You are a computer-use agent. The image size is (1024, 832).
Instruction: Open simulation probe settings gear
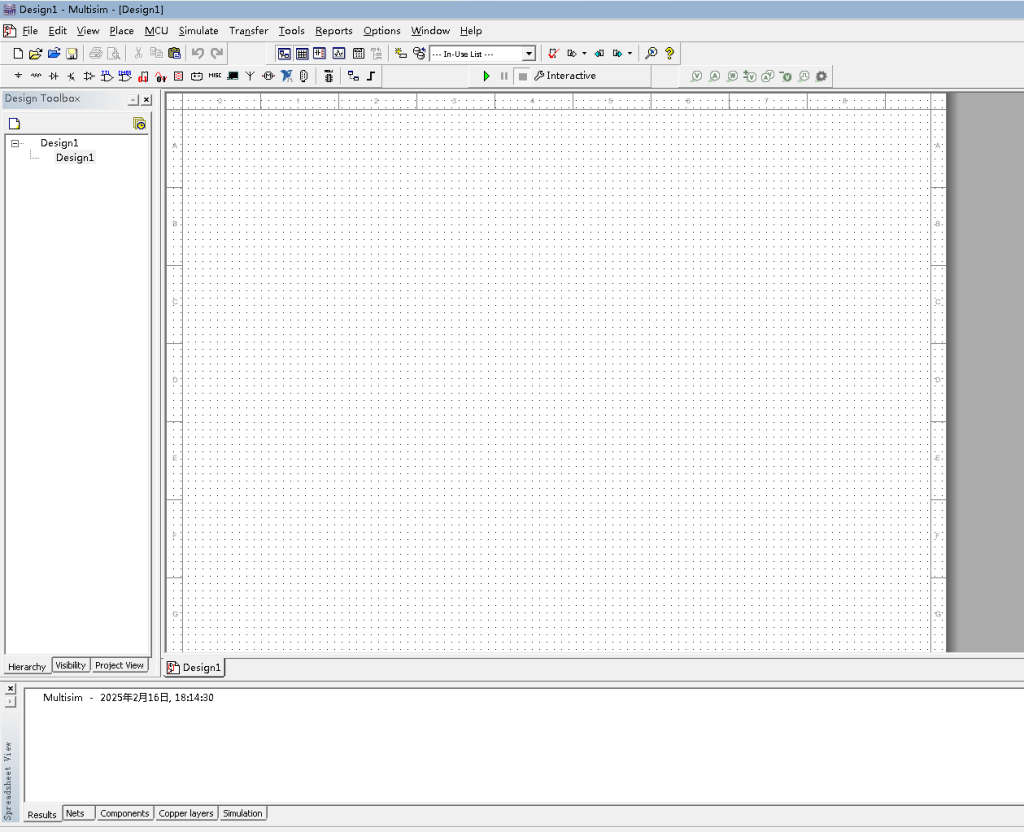822,76
